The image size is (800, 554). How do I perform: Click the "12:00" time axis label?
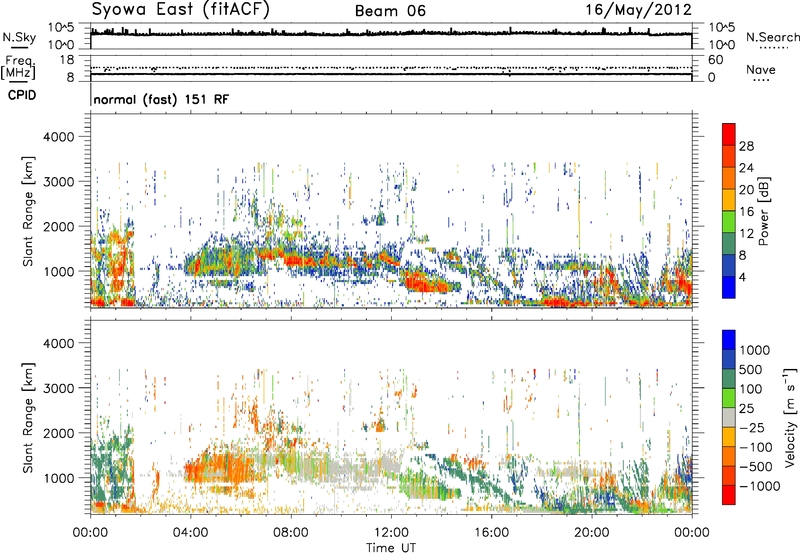click(x=391, y=533)
